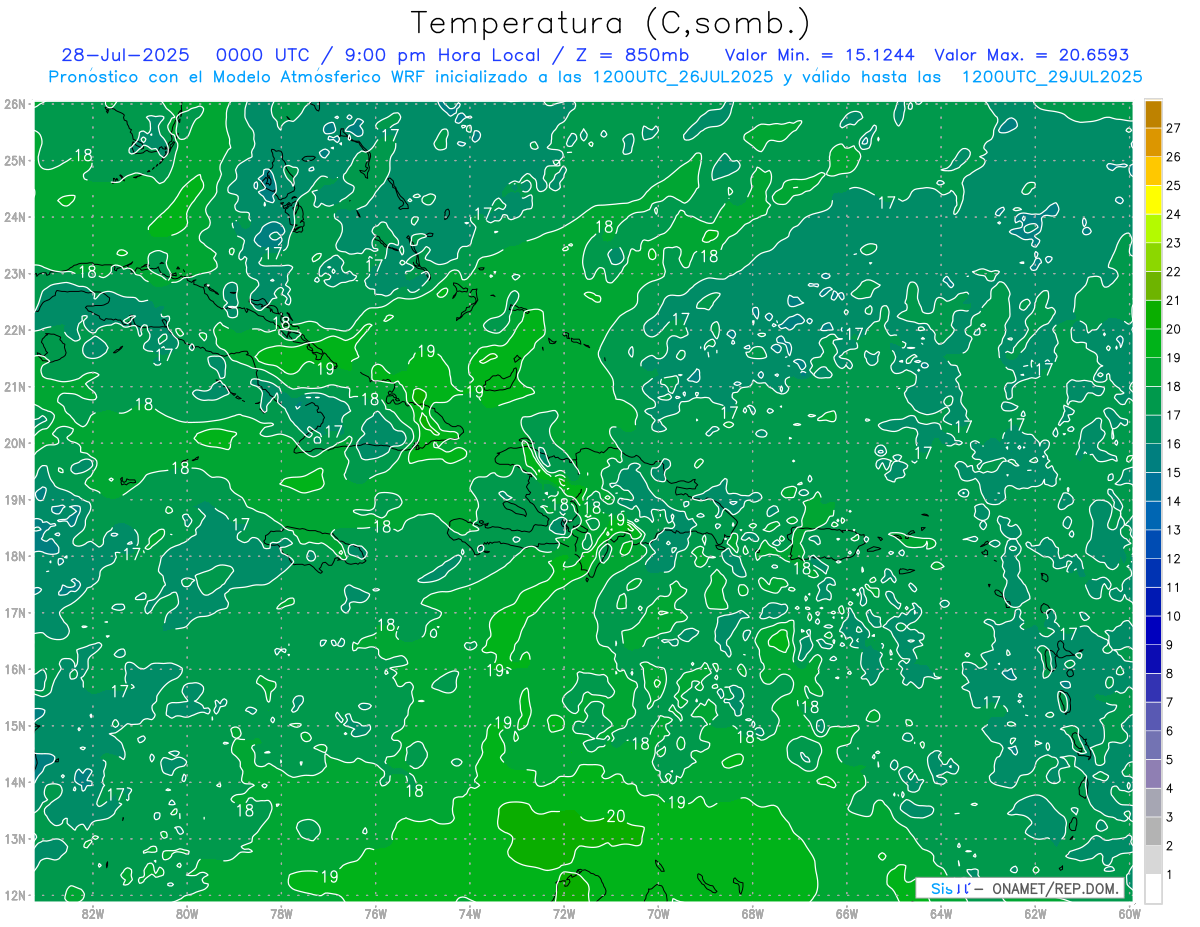The image size is (1200, 927).
Task: Click the '19N' latitude axis label
Action: point(14,499)
